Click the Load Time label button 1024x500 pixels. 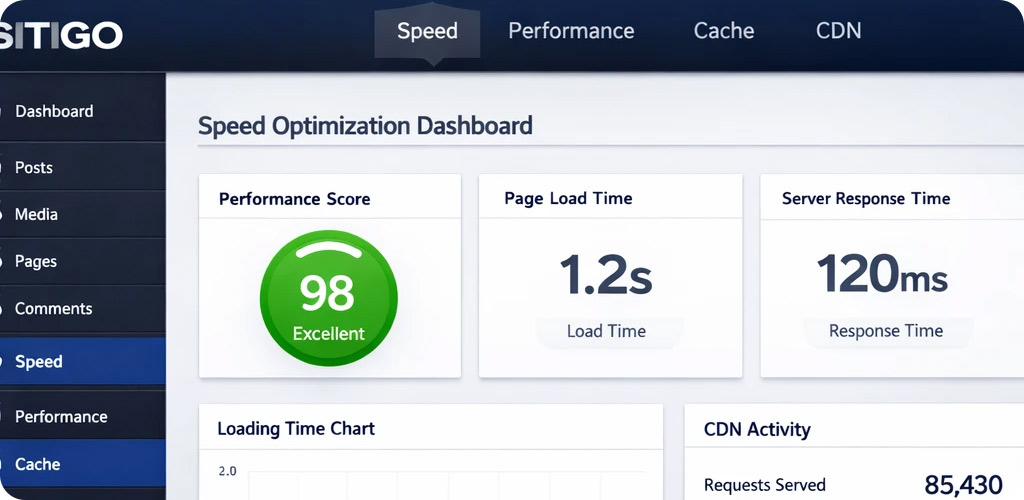(606, 331)
